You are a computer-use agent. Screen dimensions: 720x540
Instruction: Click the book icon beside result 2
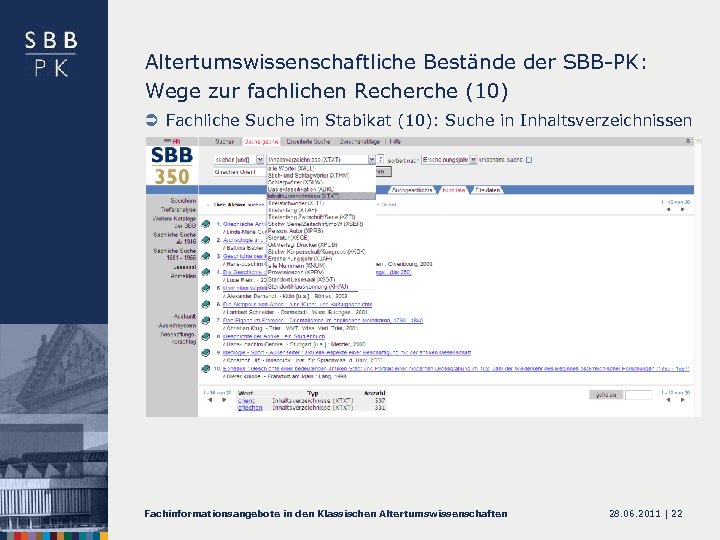[x=206, y=240]
